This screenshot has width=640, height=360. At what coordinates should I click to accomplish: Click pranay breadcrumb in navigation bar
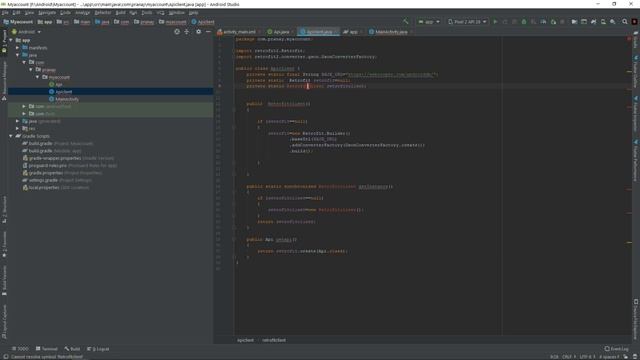[144, 22]
